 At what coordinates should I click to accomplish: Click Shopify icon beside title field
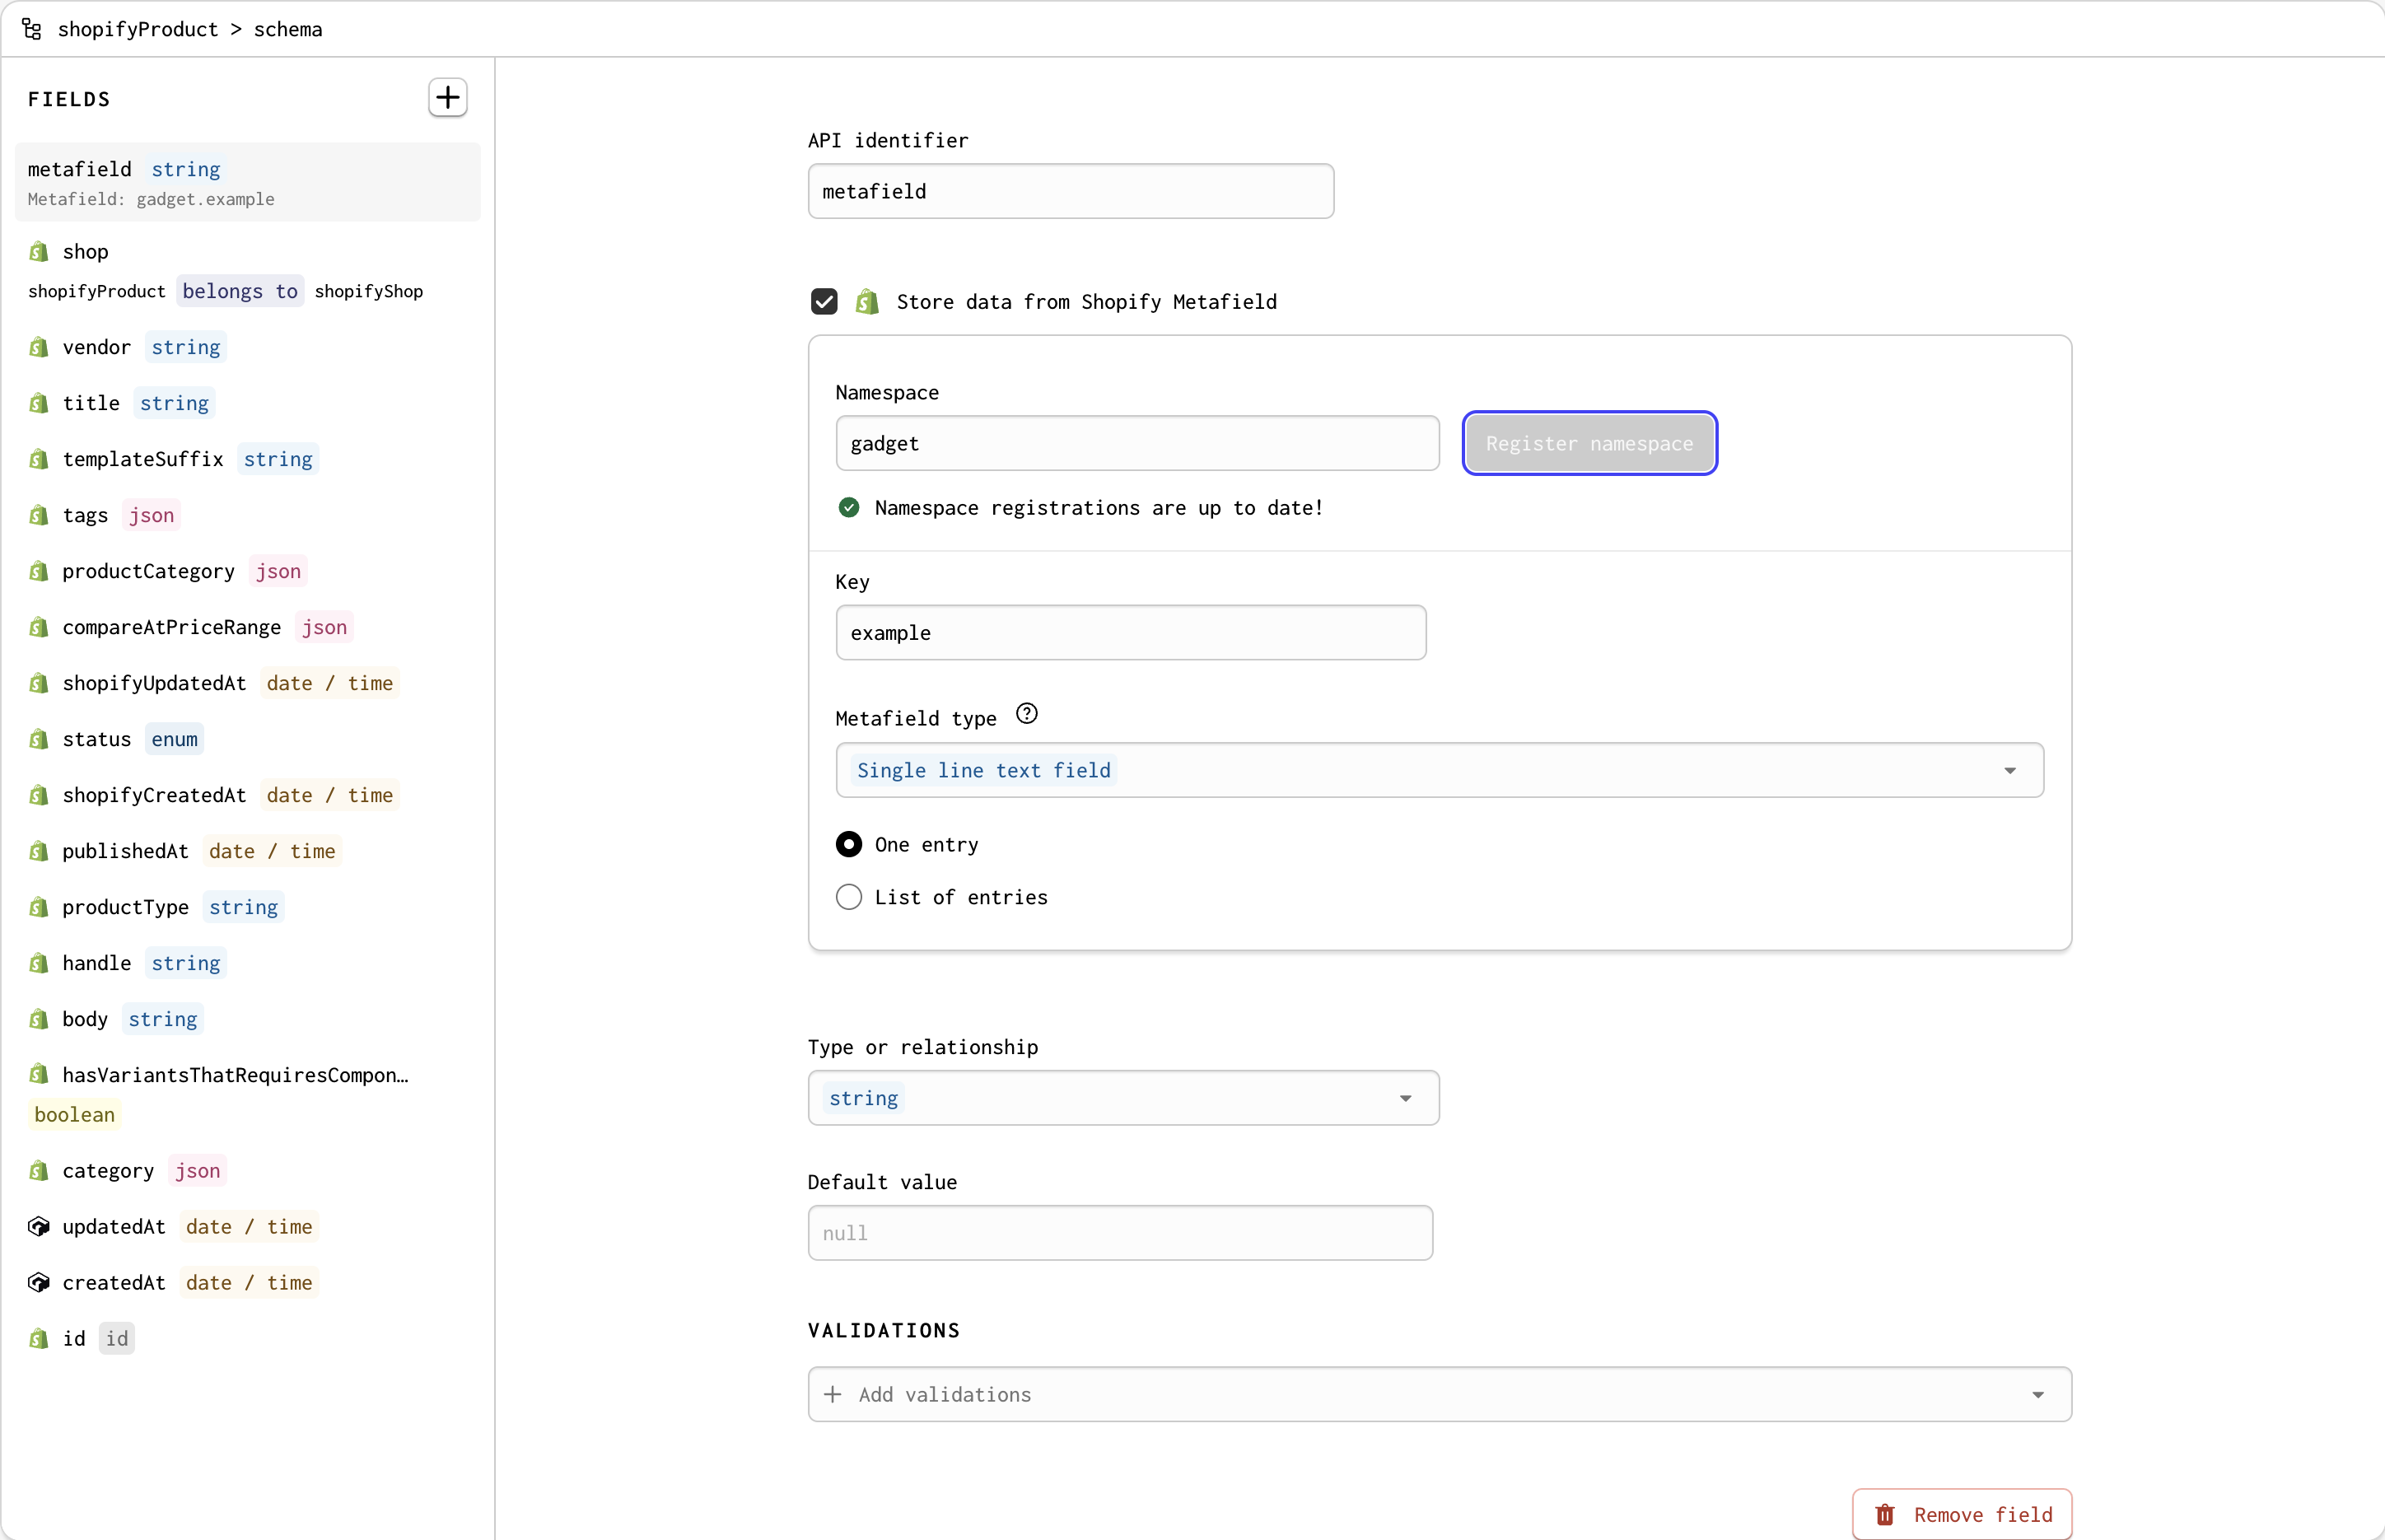pos(39,403)
